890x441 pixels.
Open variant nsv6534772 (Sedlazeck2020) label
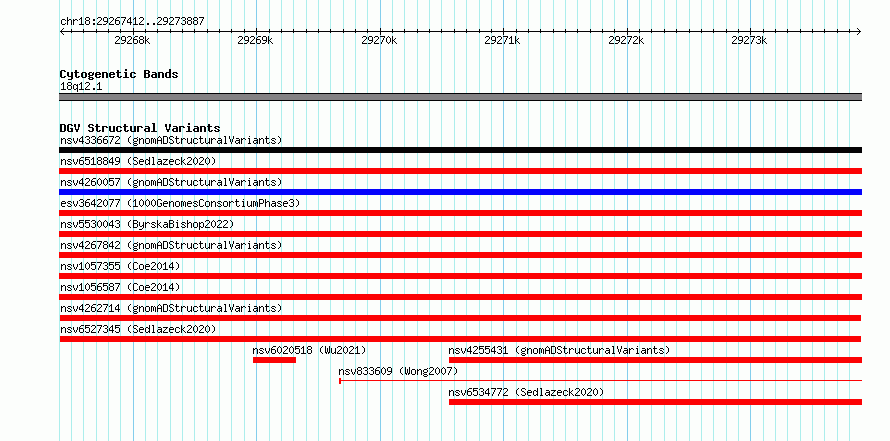click(526, 392)
